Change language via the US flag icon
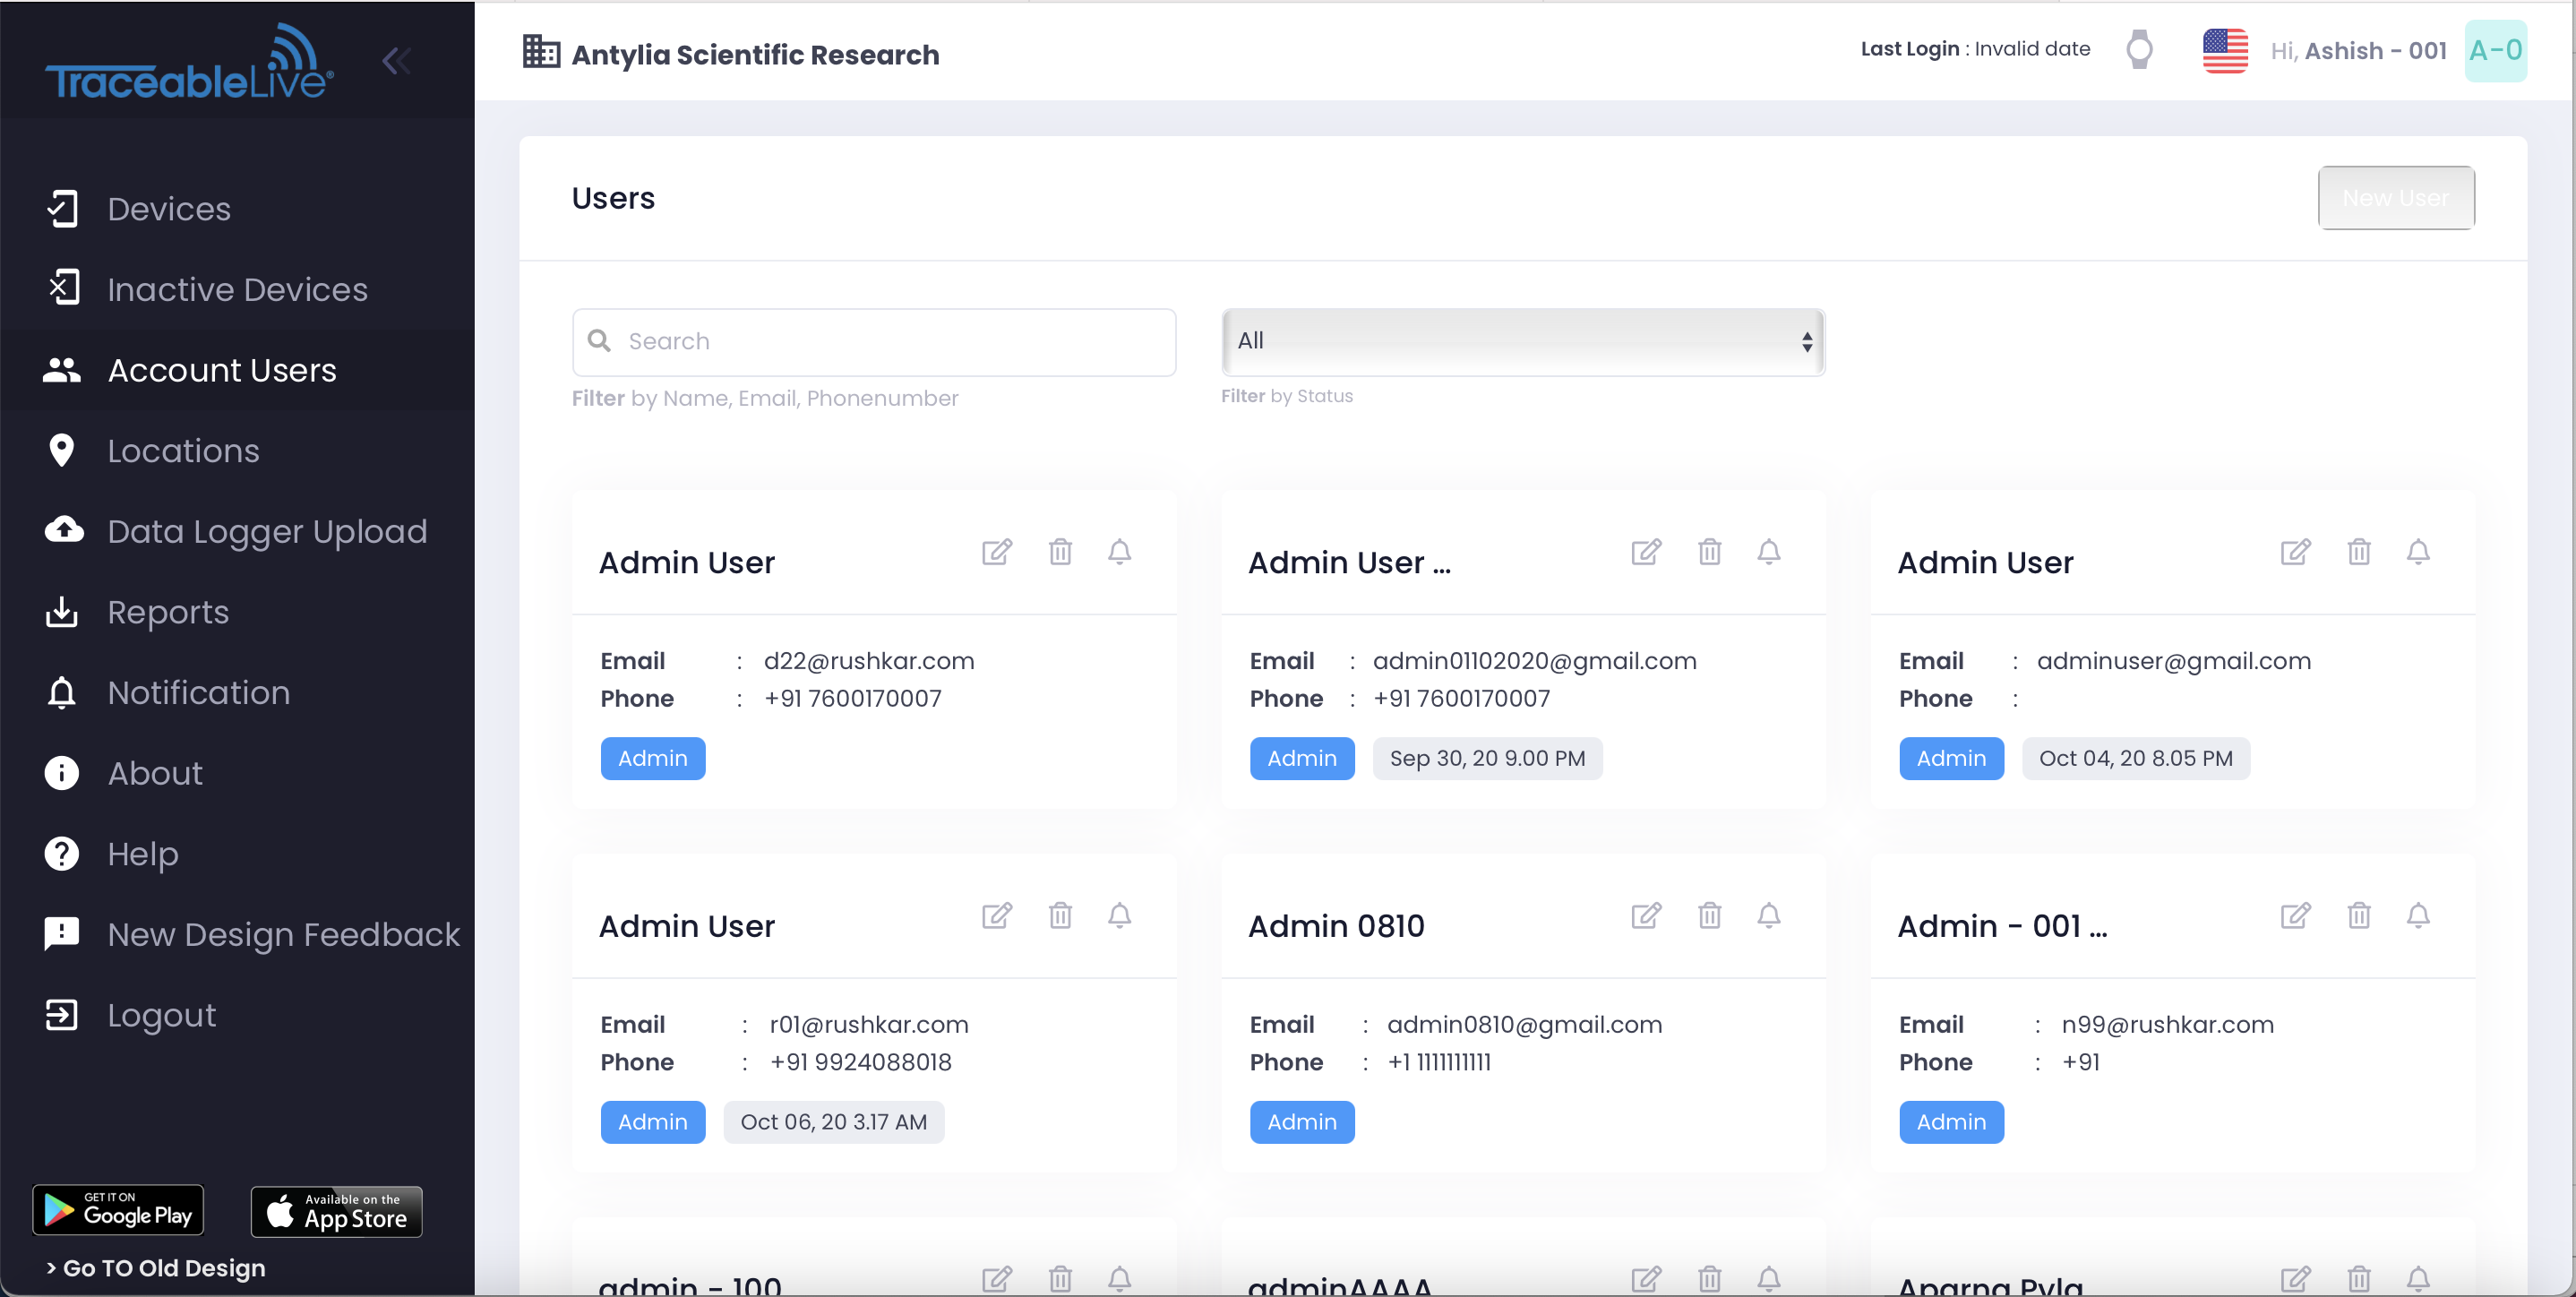Image resolution: width=2576 pixels, height=1297 pixels. click(2225, 51)
